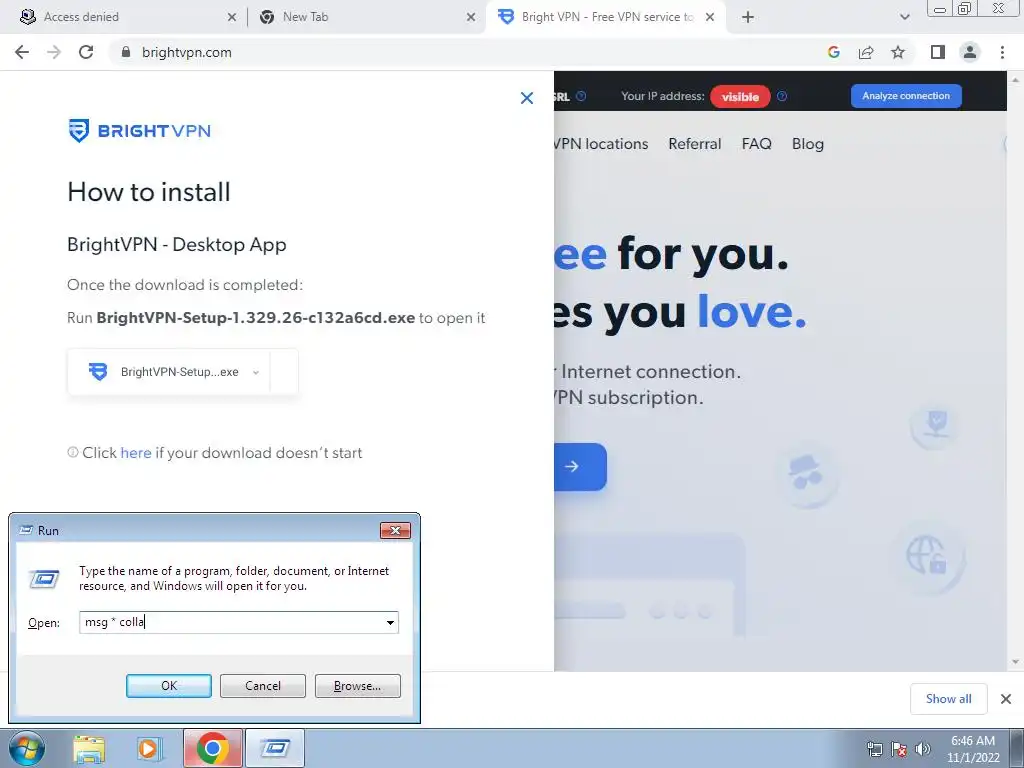Click the BrightVPN logo
Viewport: 1024px width, 768px height.
point(140,131)
